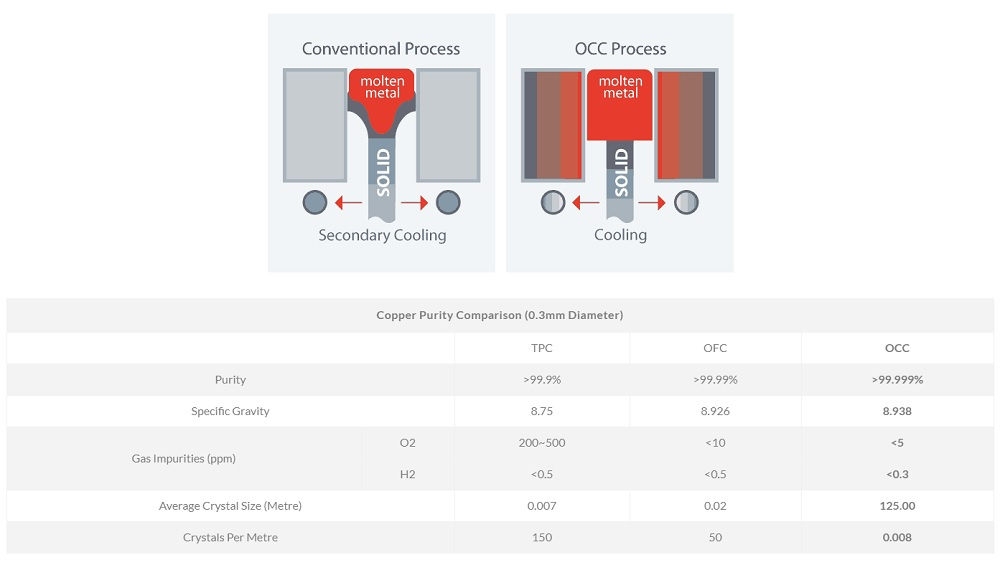Click the Crystals Per Metre row label
The height and width of the screenshot is (570, 1000).
(x=230, y=537)
